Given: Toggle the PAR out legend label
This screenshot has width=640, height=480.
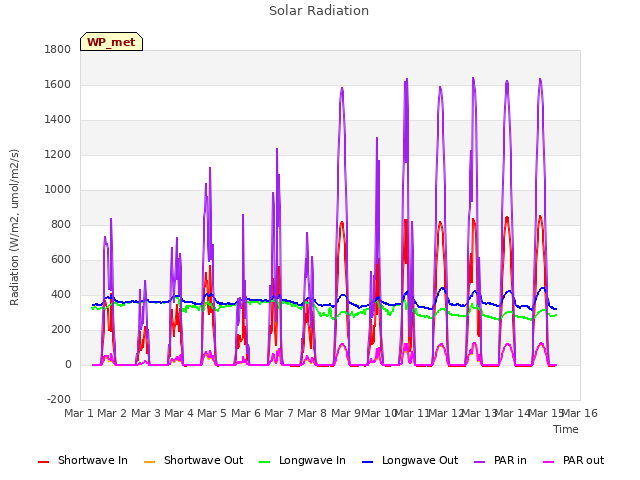Looking at the screenshot, I should [x=583, y=460].
